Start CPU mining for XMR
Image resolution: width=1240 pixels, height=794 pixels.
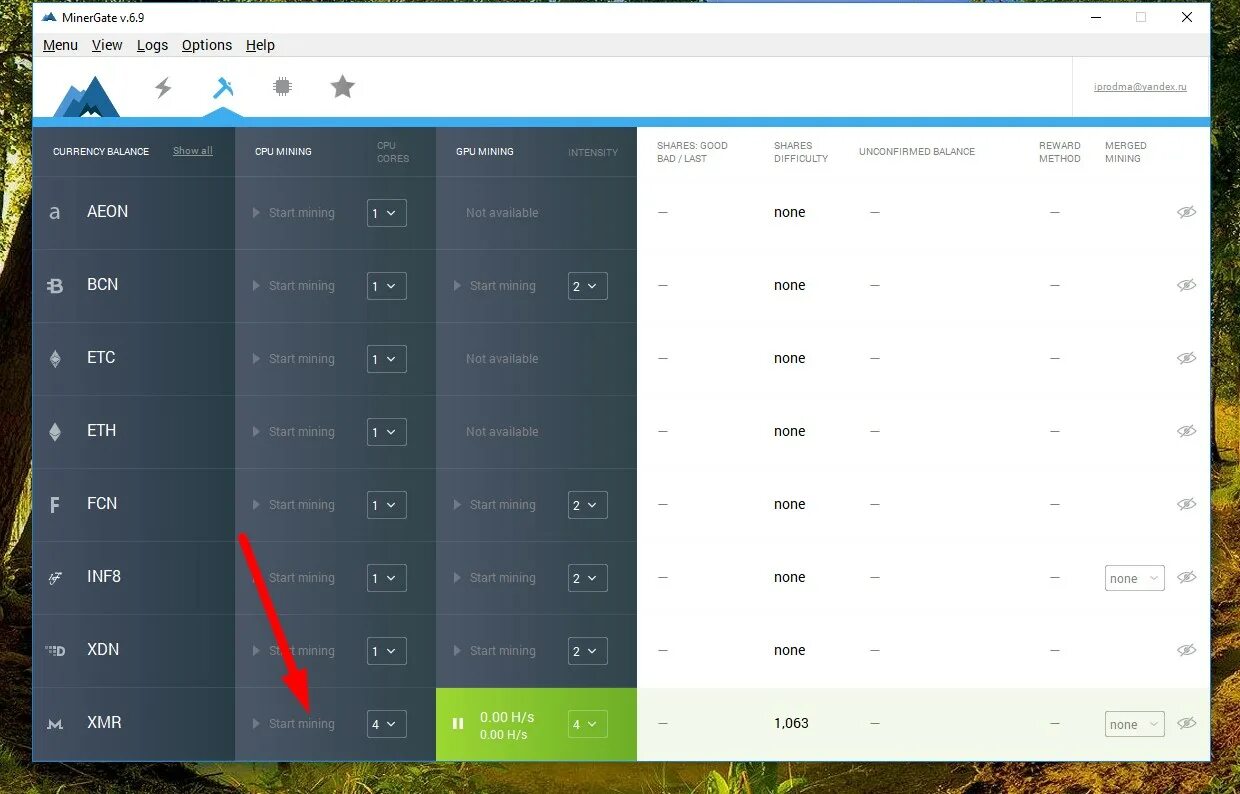(294, 724)
